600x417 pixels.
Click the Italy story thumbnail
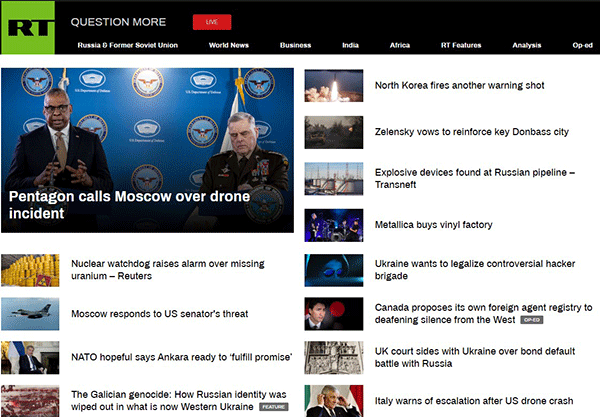pos(334,401)
